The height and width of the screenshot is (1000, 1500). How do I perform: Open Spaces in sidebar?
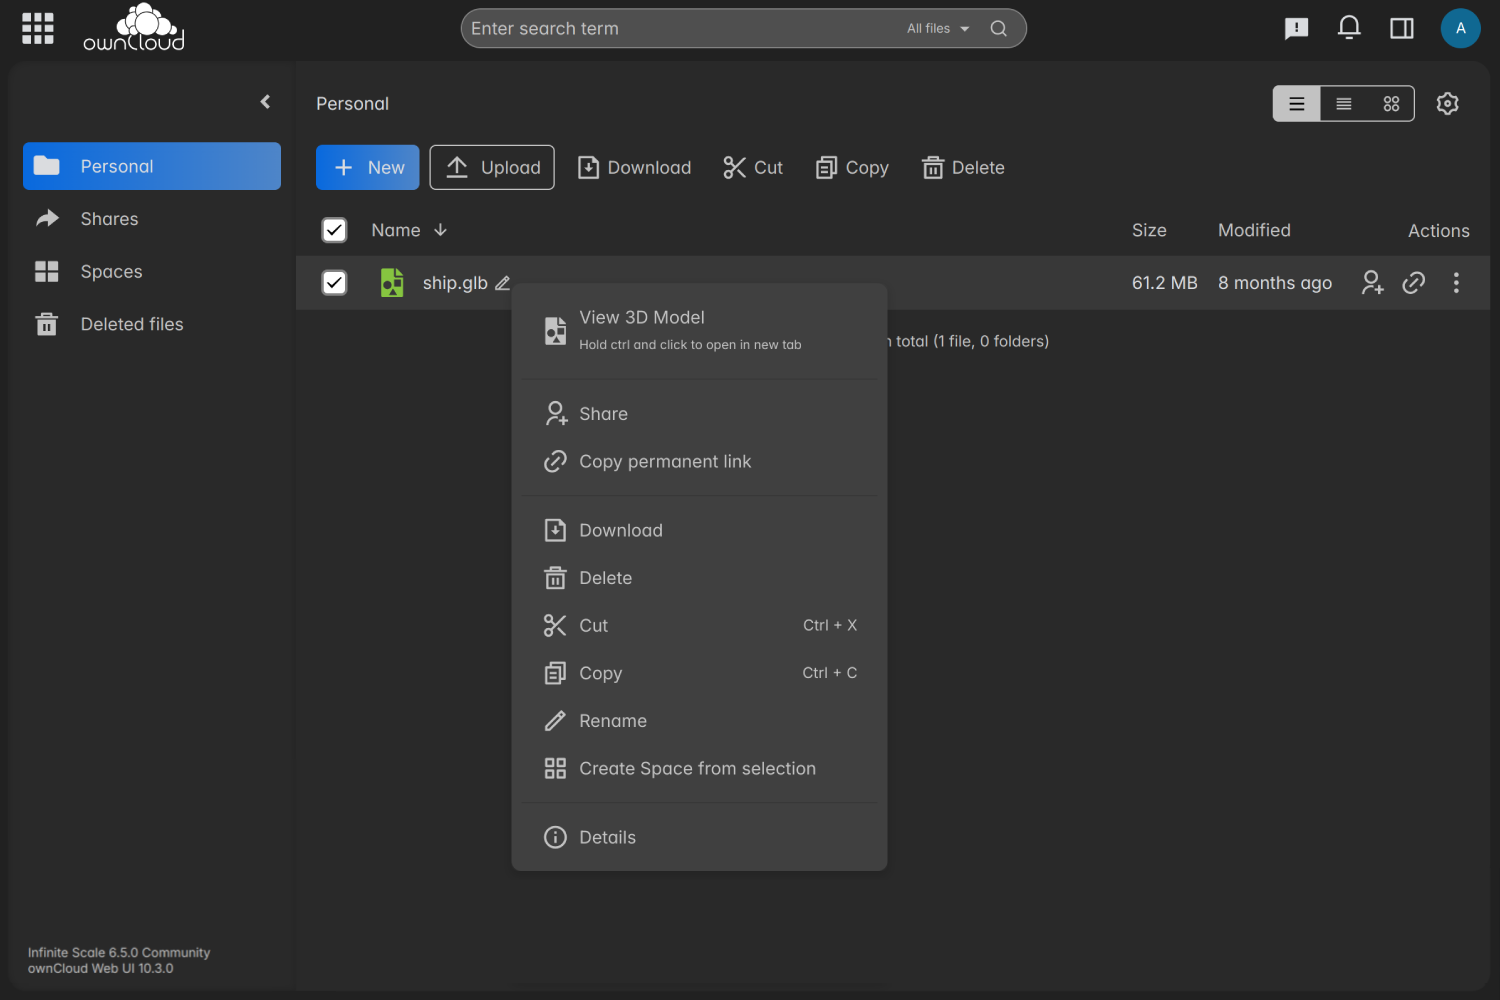tap(152, 271)
